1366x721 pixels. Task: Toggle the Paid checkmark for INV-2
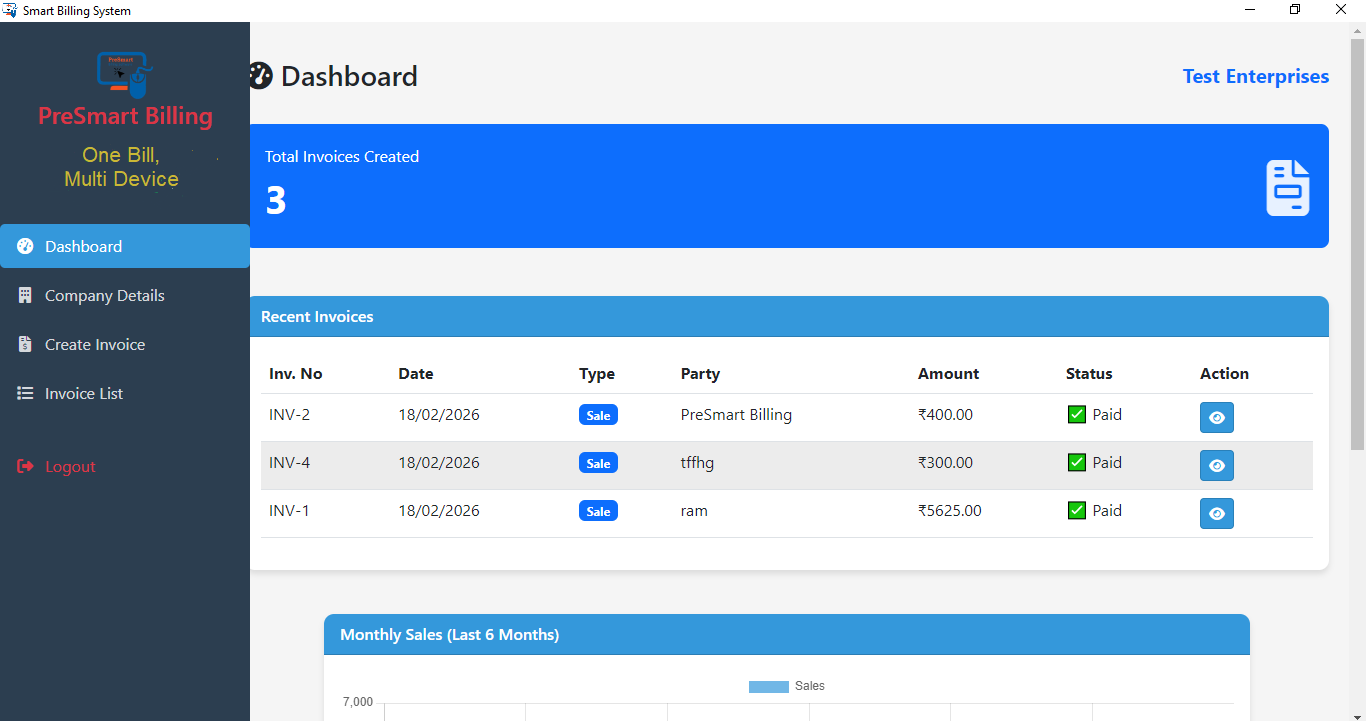tap(1076, 413)
